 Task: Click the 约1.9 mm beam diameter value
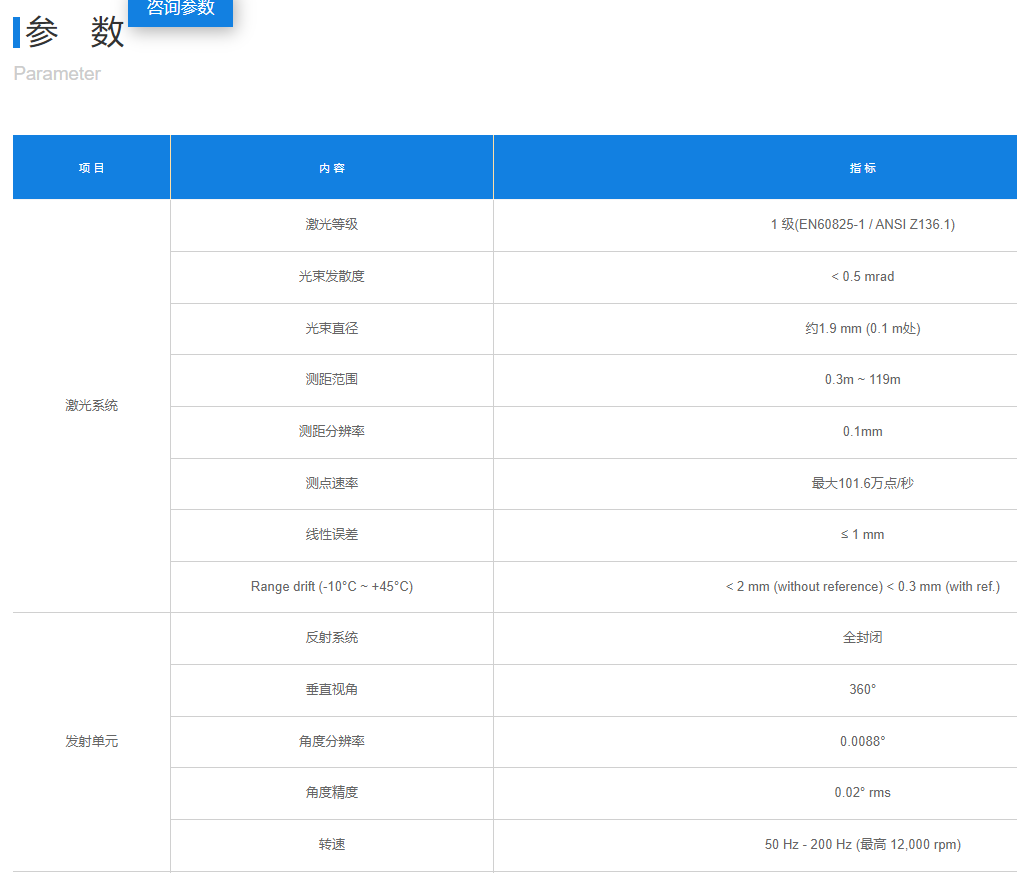click(x=862, y=328)
